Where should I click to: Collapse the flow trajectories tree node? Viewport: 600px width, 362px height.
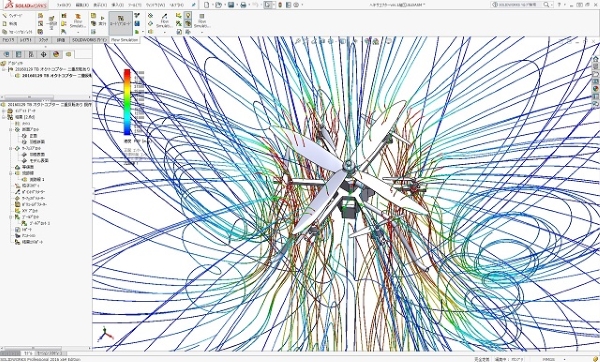[x=11, y=173]
